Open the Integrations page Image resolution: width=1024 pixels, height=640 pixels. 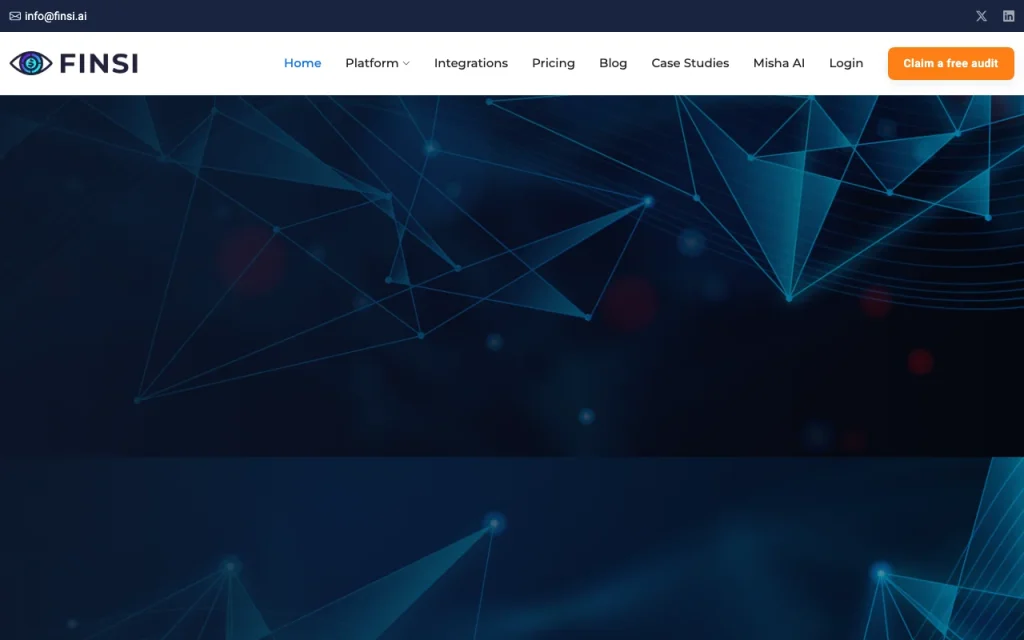(471, 63)
